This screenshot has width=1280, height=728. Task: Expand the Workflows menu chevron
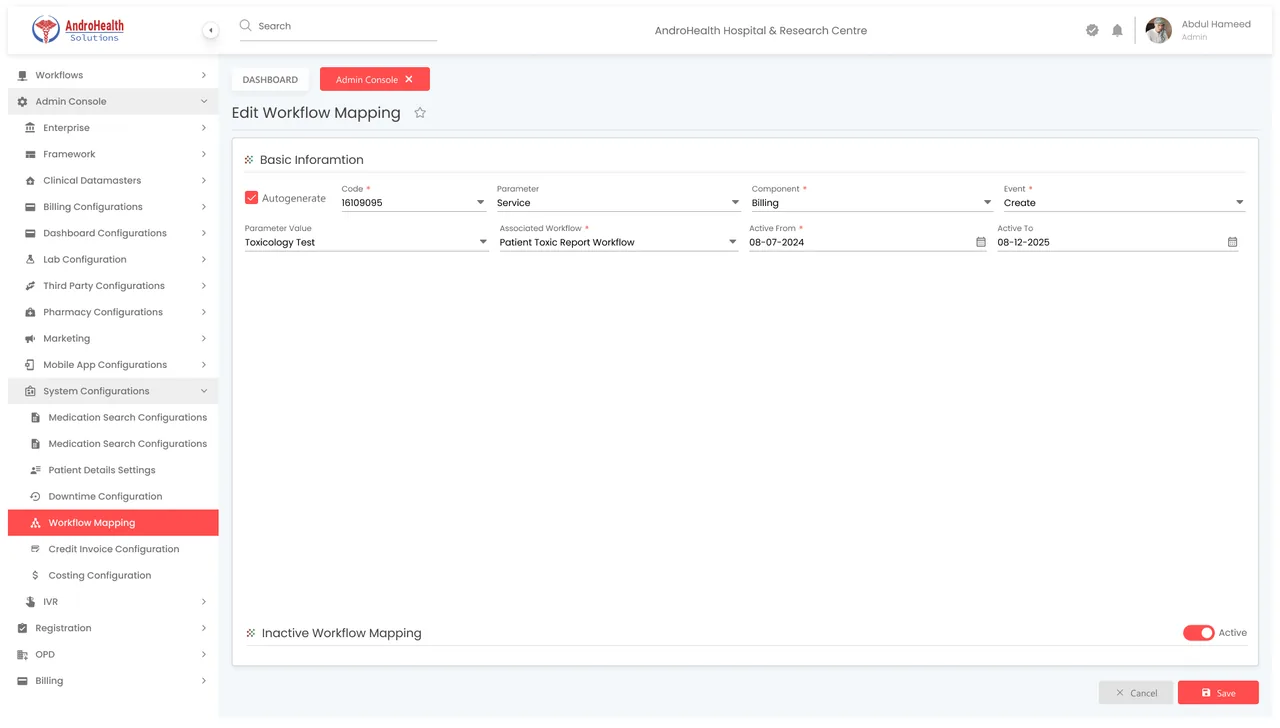(x=204, y=75)
